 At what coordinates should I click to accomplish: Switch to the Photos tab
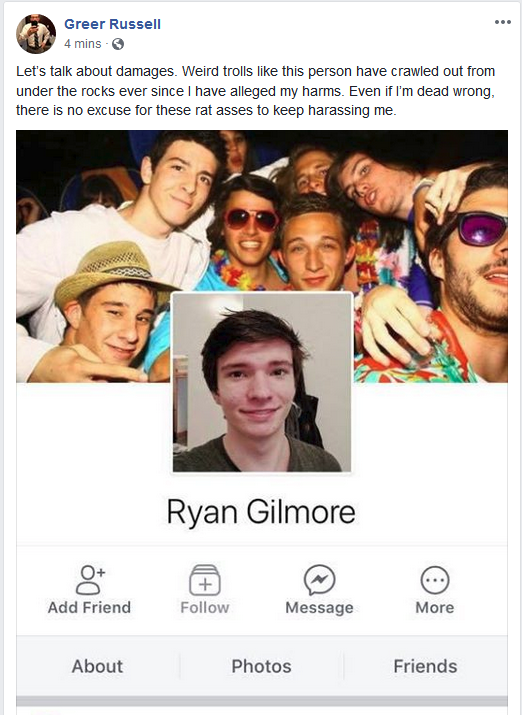[261, 666]
